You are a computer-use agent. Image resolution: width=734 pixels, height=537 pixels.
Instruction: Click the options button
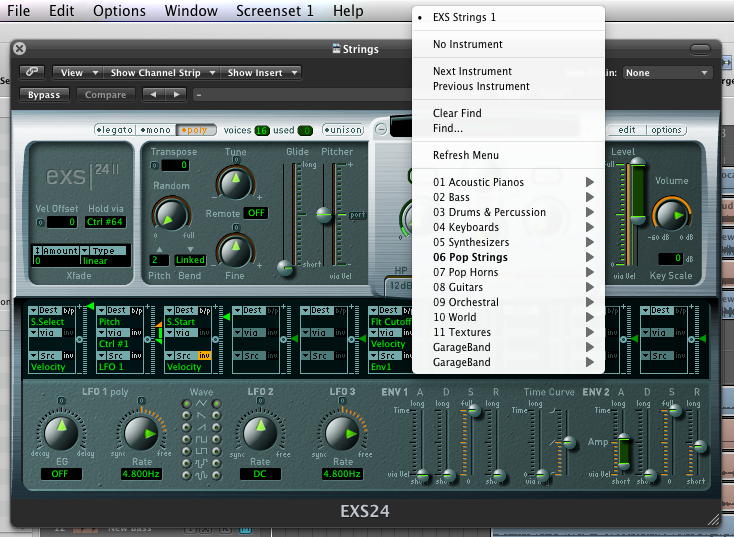[666, 130]
